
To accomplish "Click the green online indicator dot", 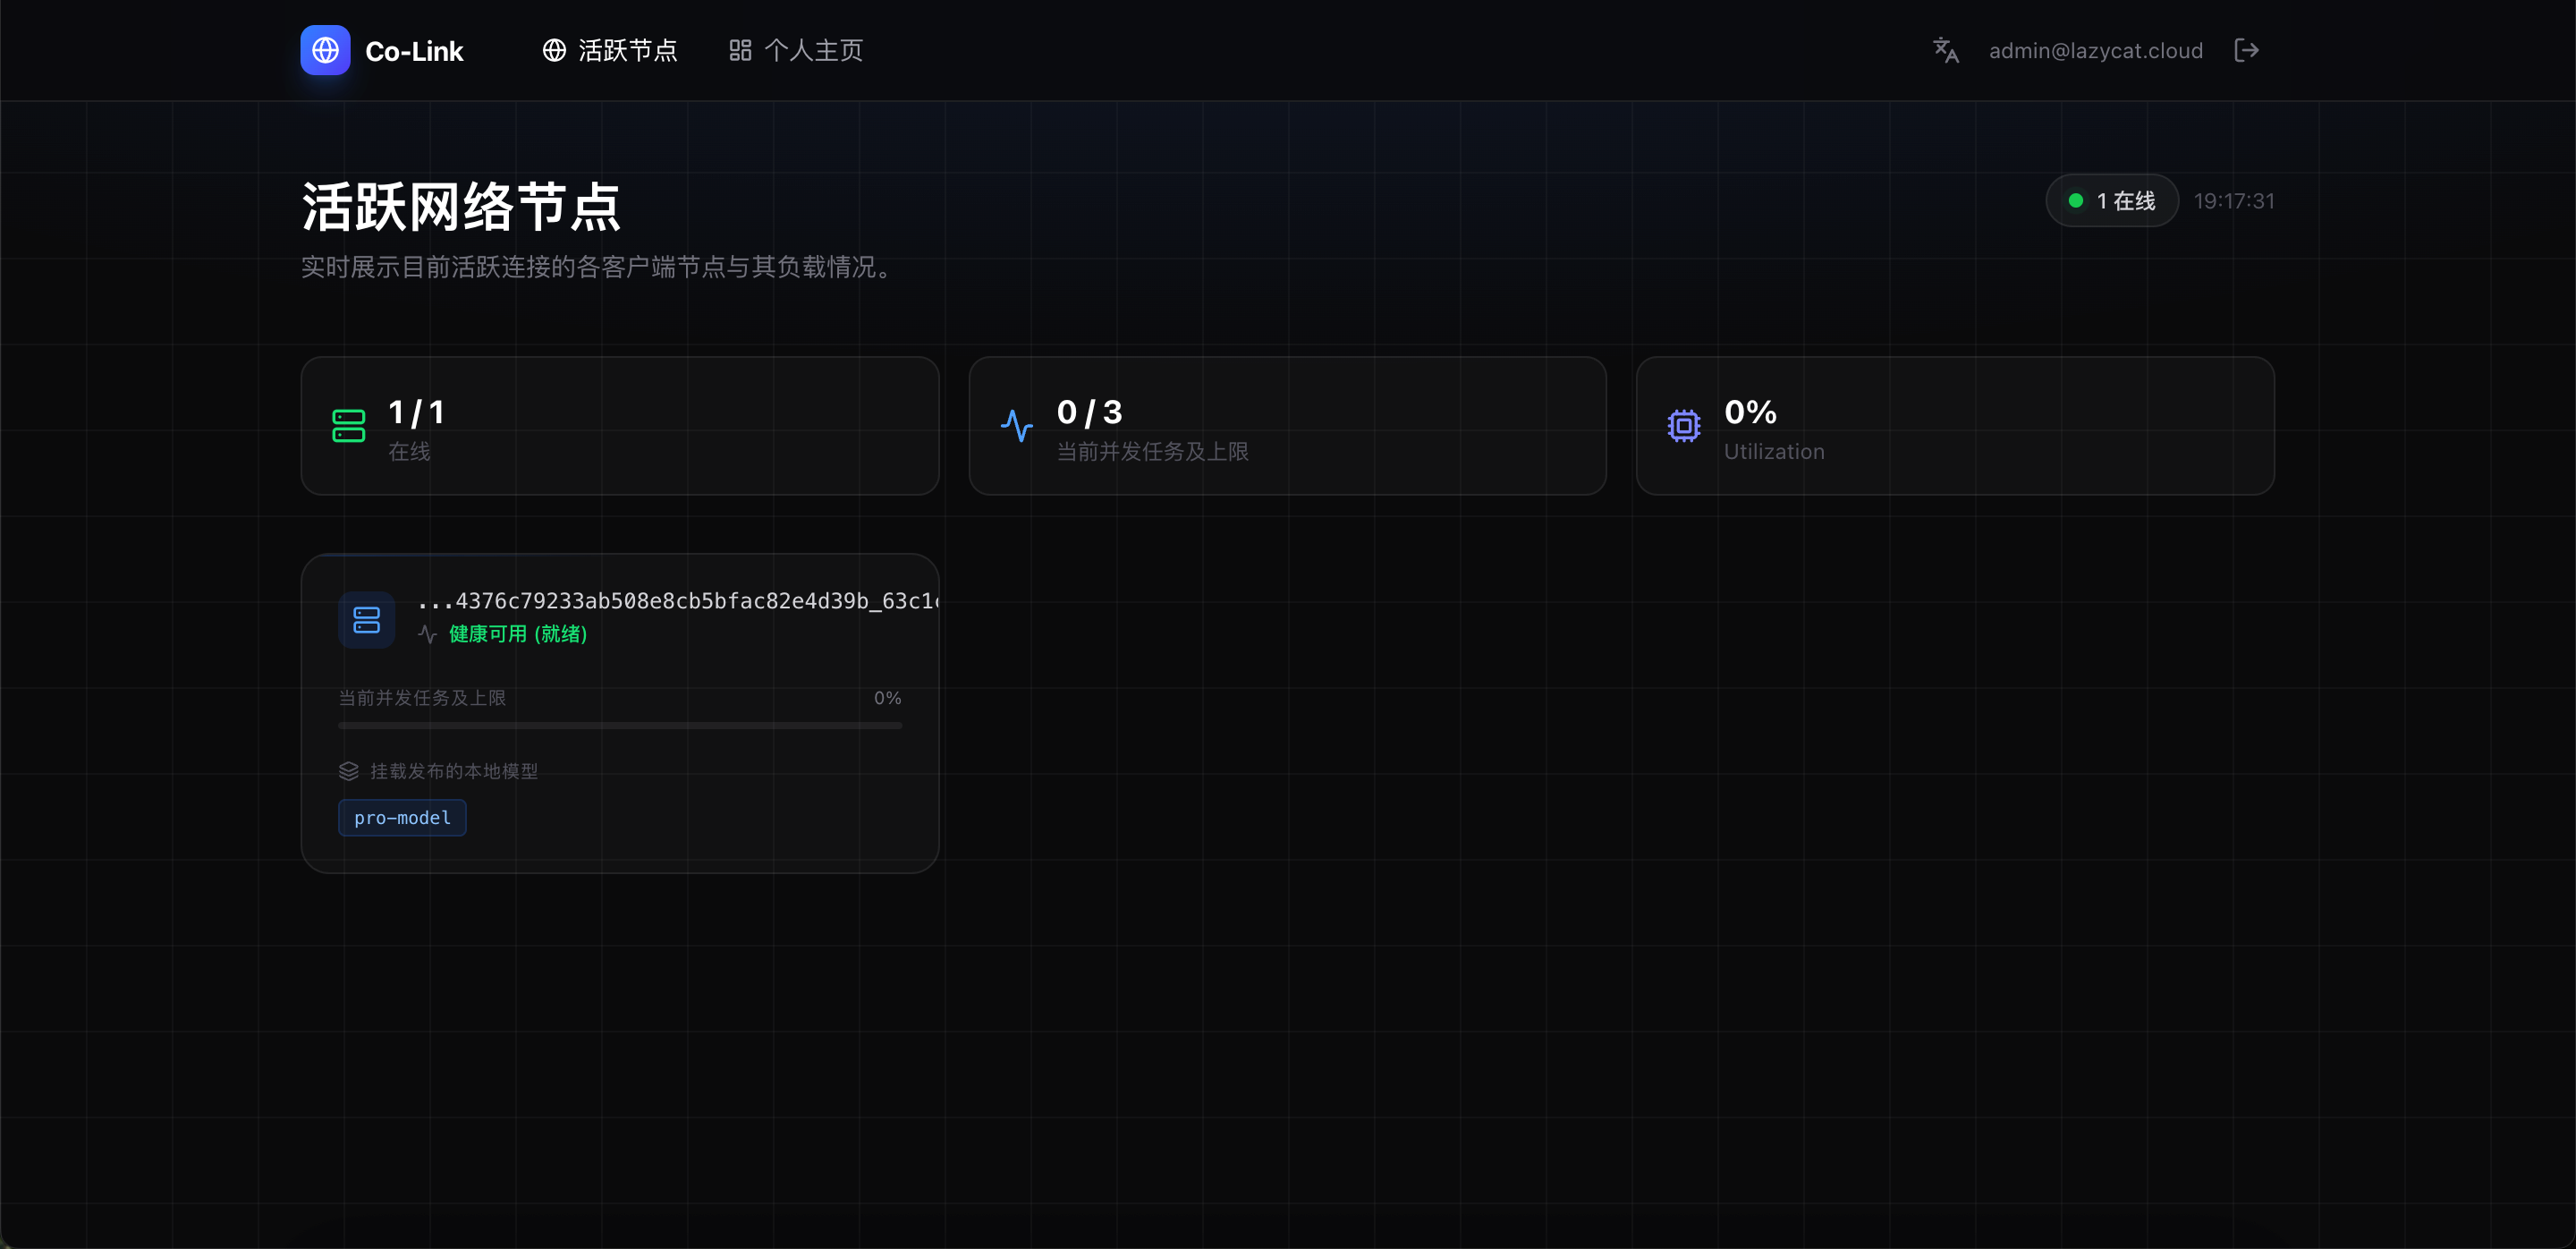I will pyautogui.click(x=2075, y=201).
